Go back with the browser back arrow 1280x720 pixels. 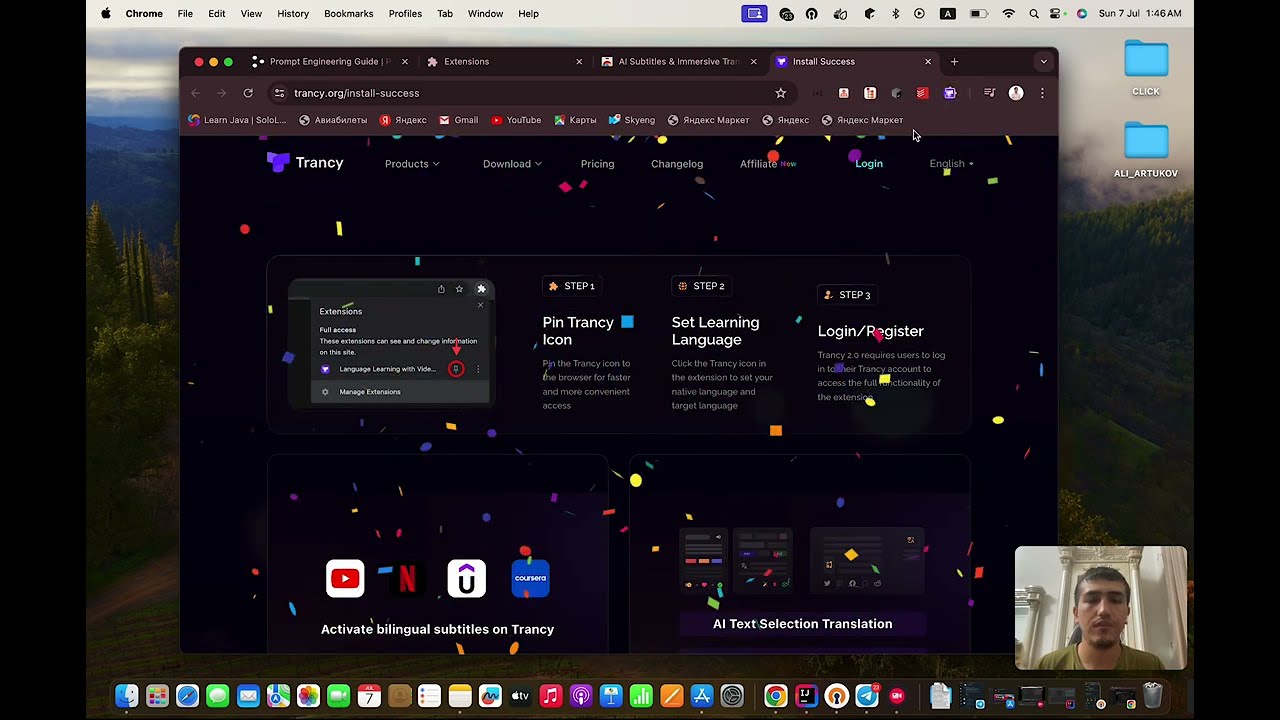click(196, 93)
